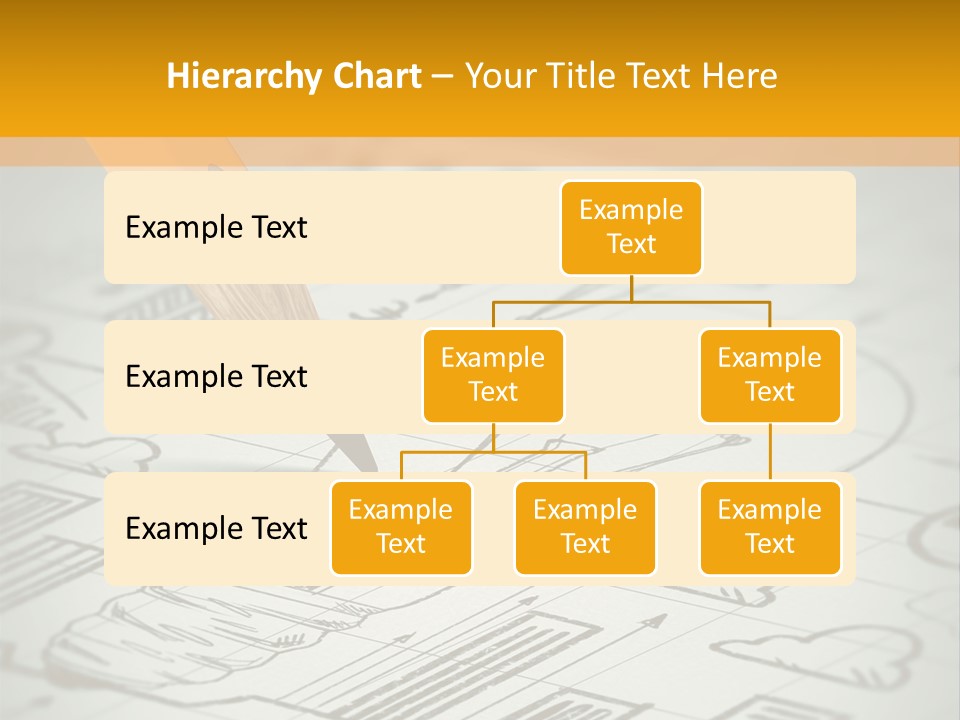The width and height of the screenshot is (960, 720).
Task: Select the 'Example Text' label in the second row
Action: (x=216, y=377)
